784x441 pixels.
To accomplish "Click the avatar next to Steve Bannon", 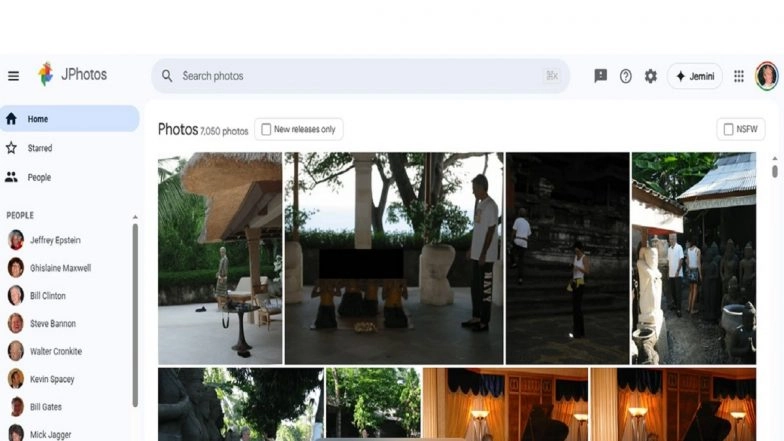I will (x=16, y=324).
